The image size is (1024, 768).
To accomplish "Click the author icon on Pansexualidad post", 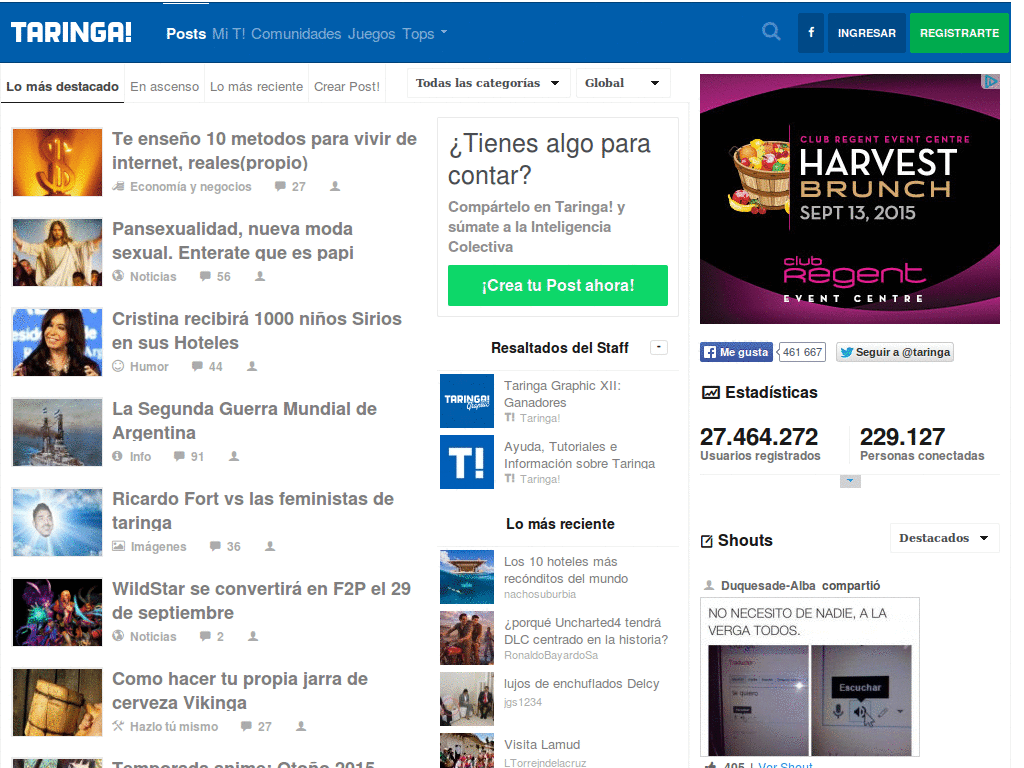I will tap(260, 276).
